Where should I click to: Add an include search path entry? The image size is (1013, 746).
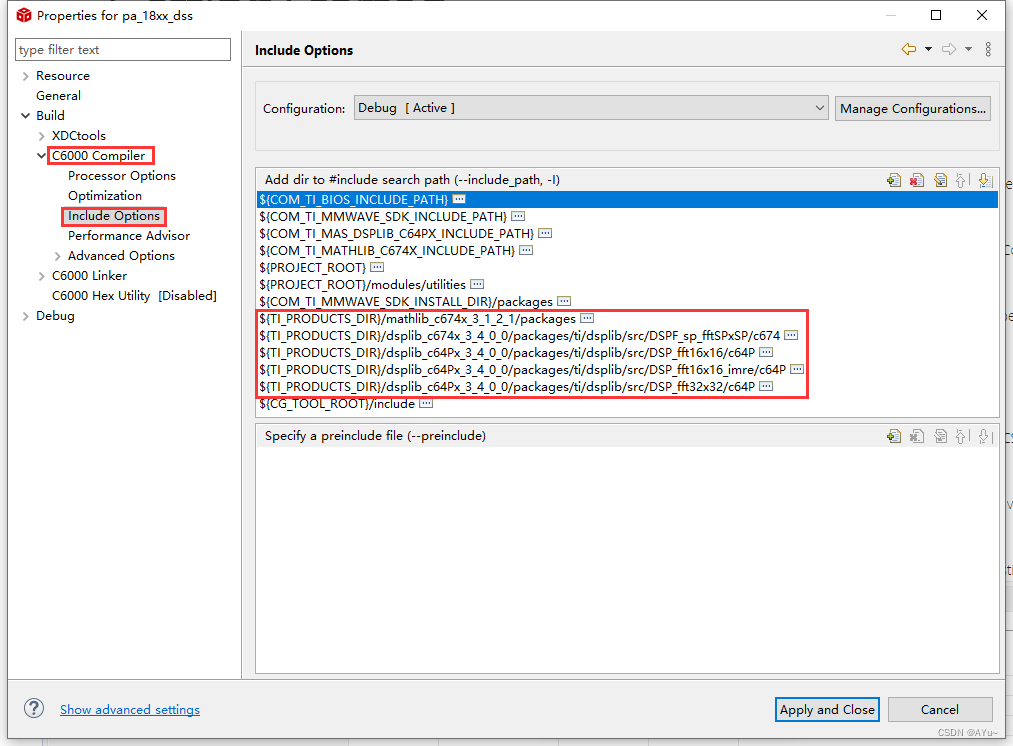893,180
